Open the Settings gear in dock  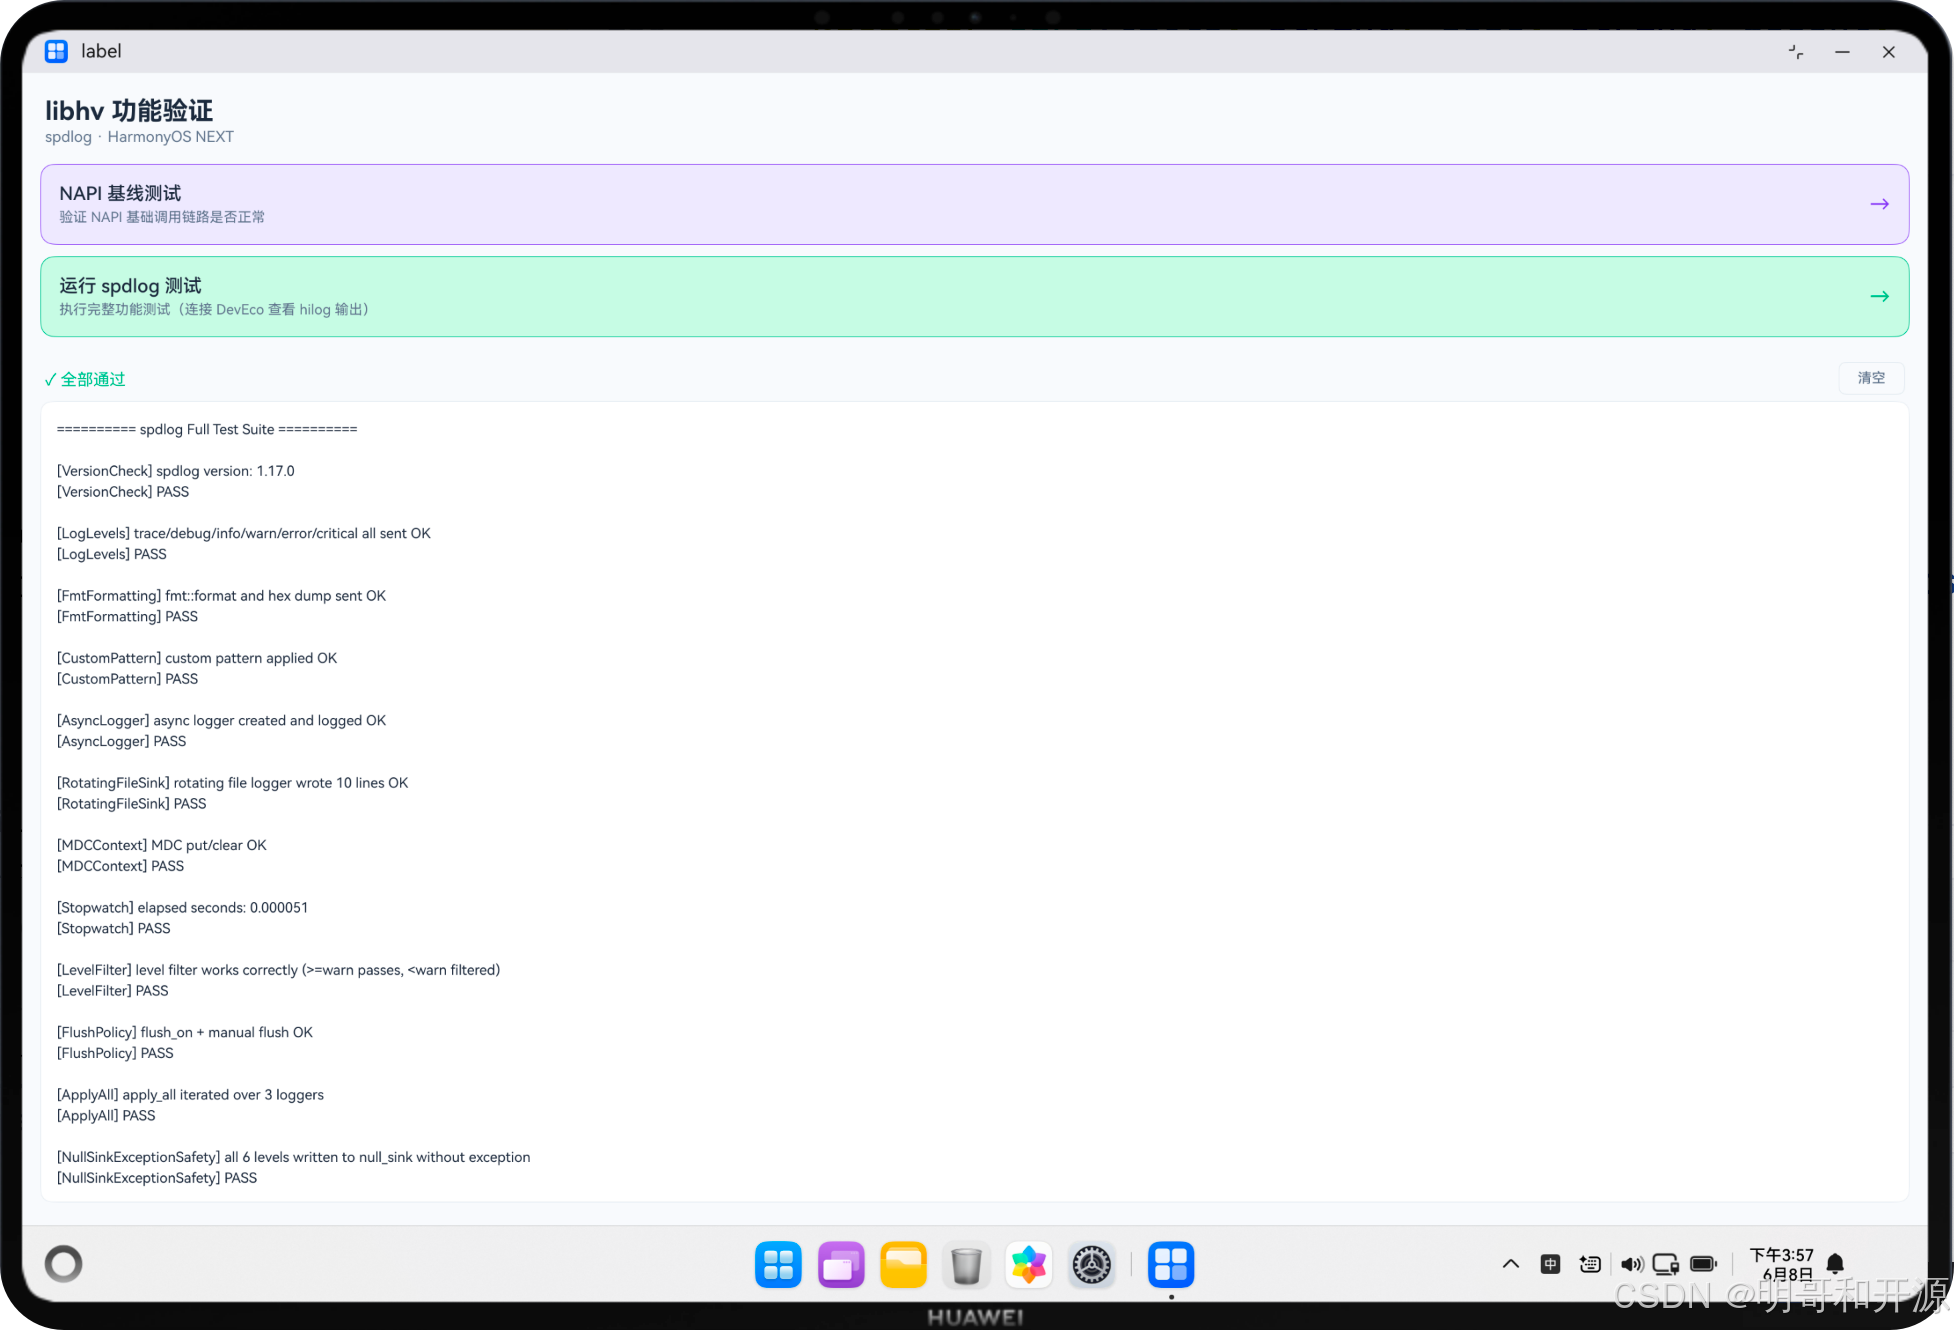click(x=1092, y=1265)
